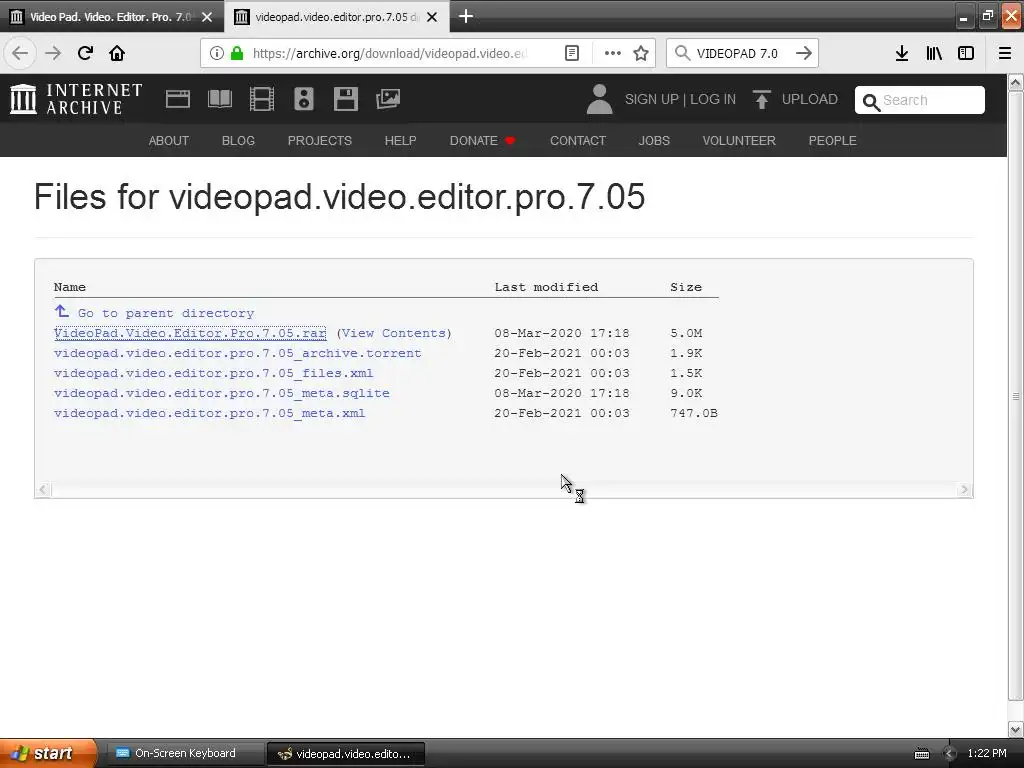Click the View Contents link
This screenshot has width=1024, height=768.
[x=394, y=333]
